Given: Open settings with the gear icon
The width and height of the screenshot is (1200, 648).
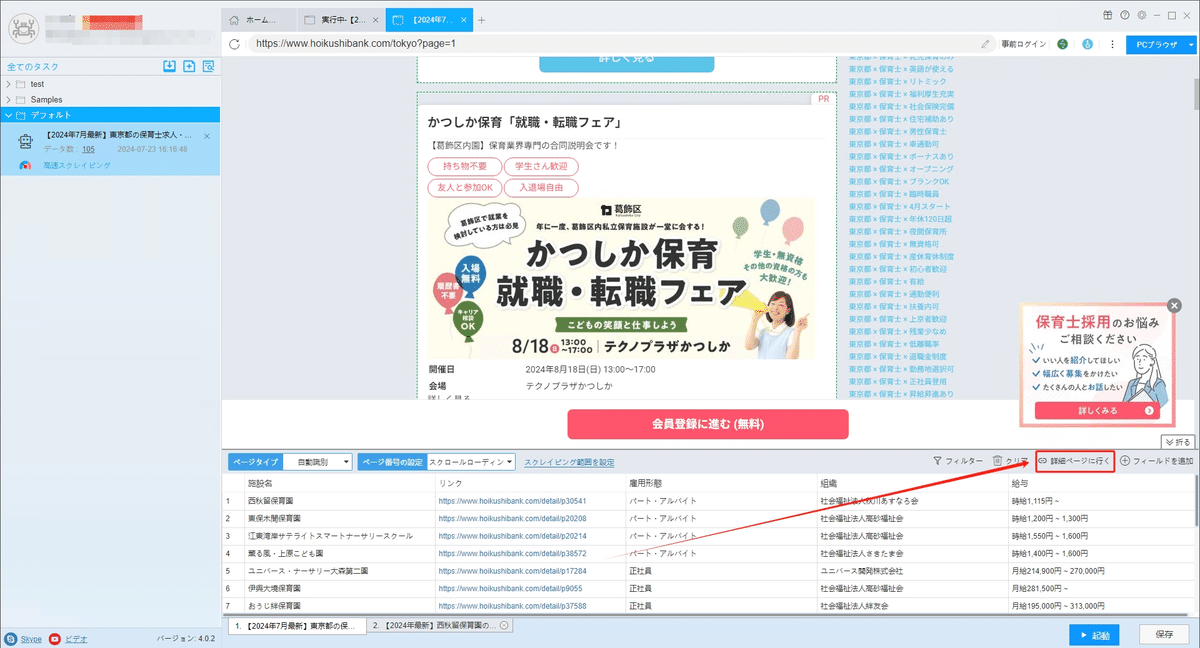Looking at the screenshot, I should click(1141, 15).
